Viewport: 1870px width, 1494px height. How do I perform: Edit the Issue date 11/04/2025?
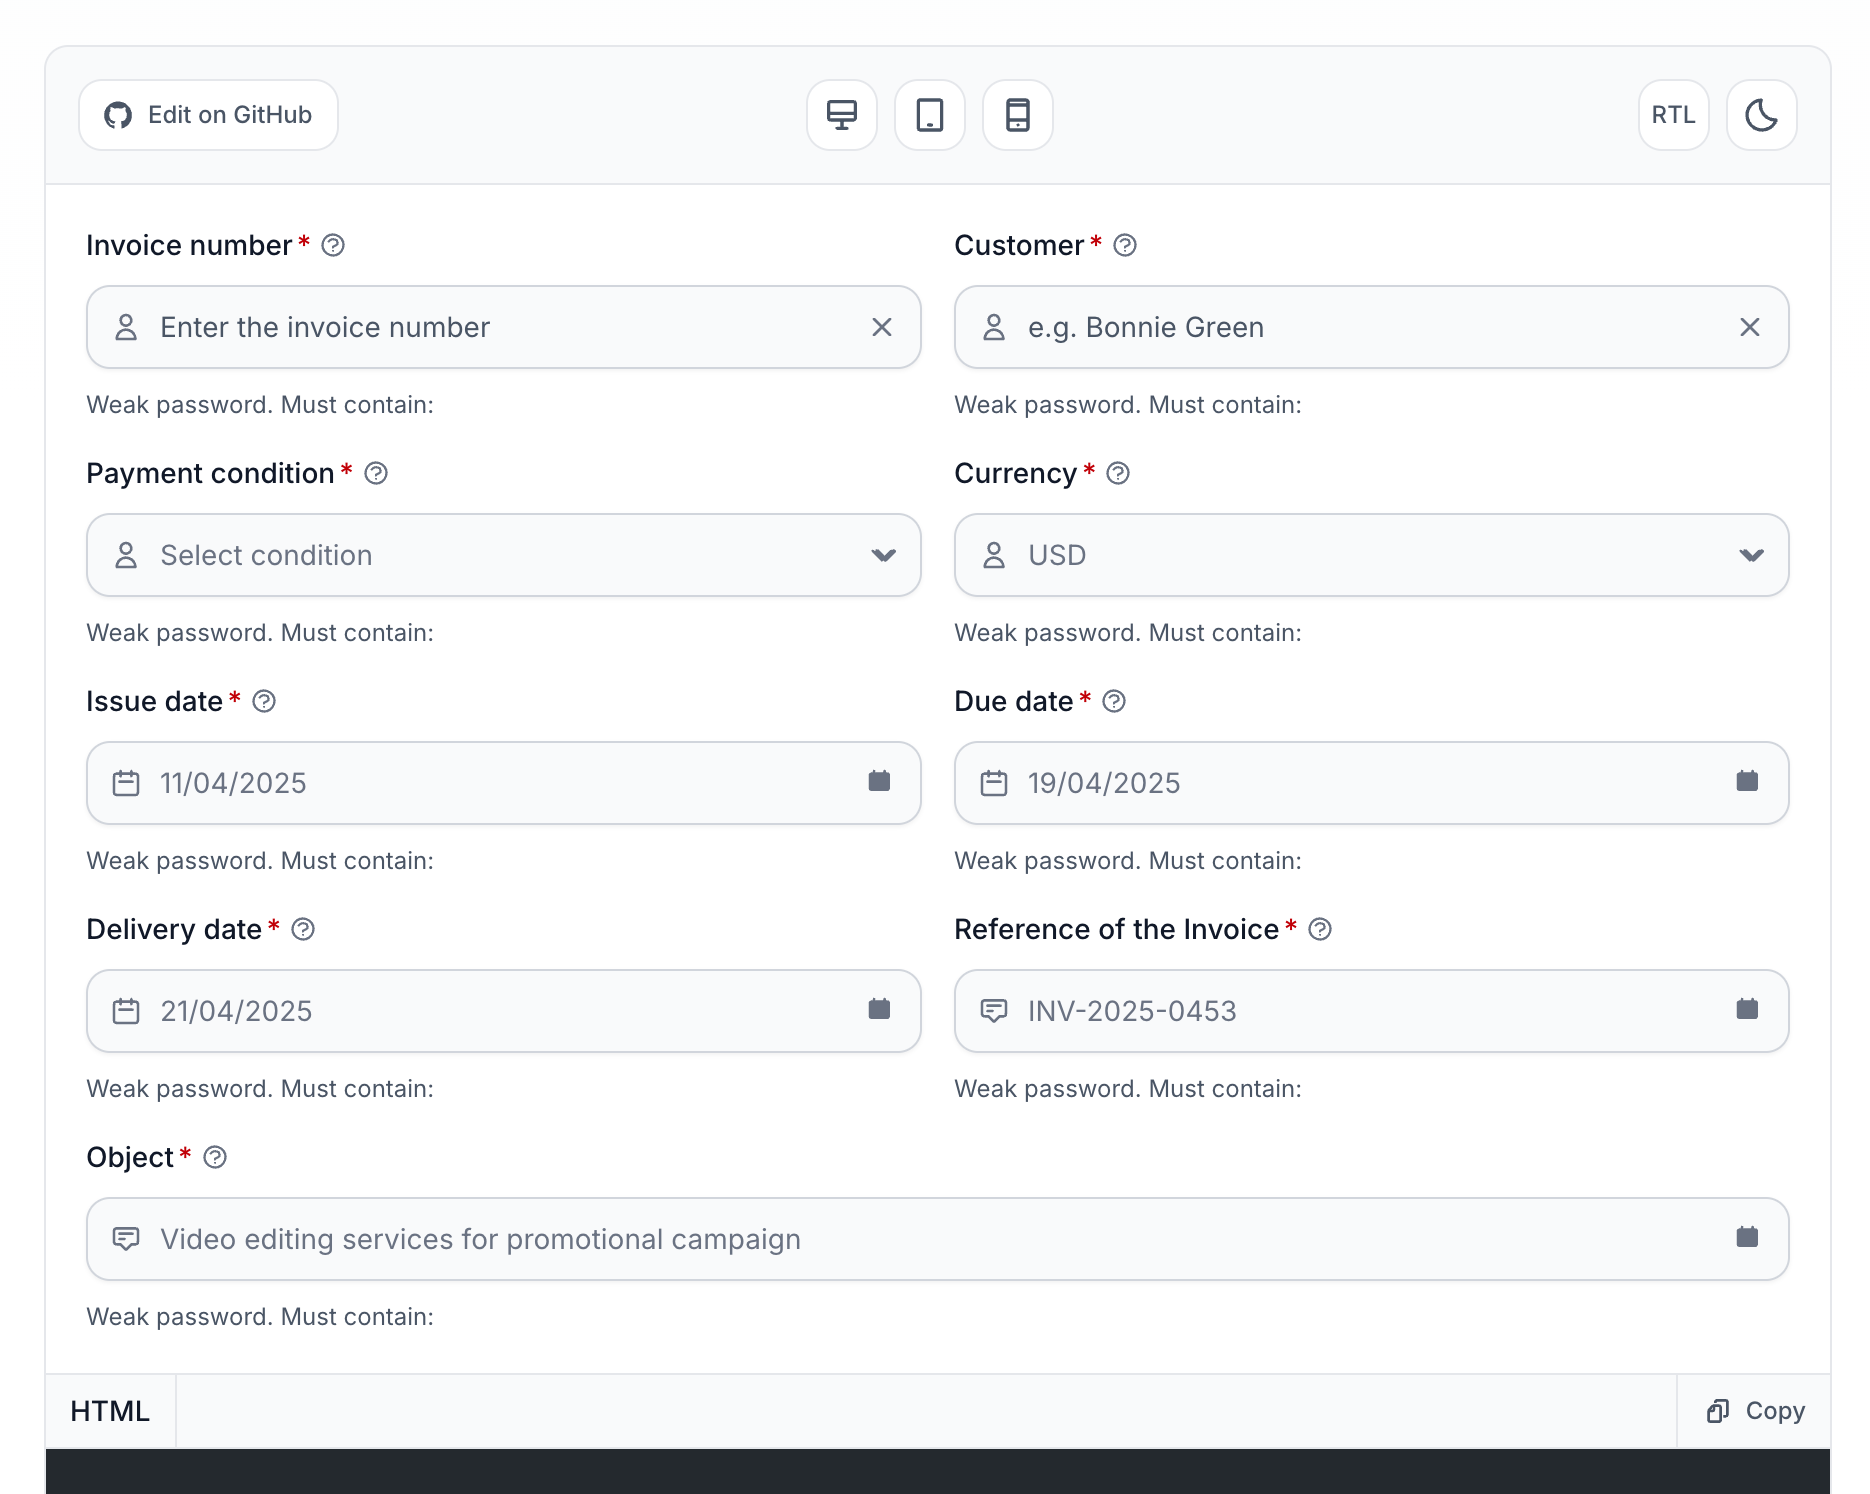pos(504,783)
